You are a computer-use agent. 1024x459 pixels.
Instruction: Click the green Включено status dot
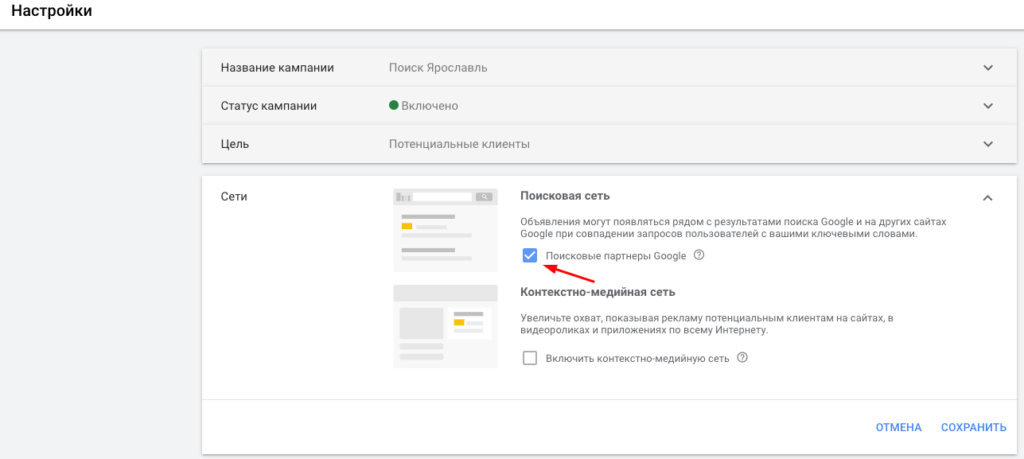pyautogui.click(x=394, y=105)
